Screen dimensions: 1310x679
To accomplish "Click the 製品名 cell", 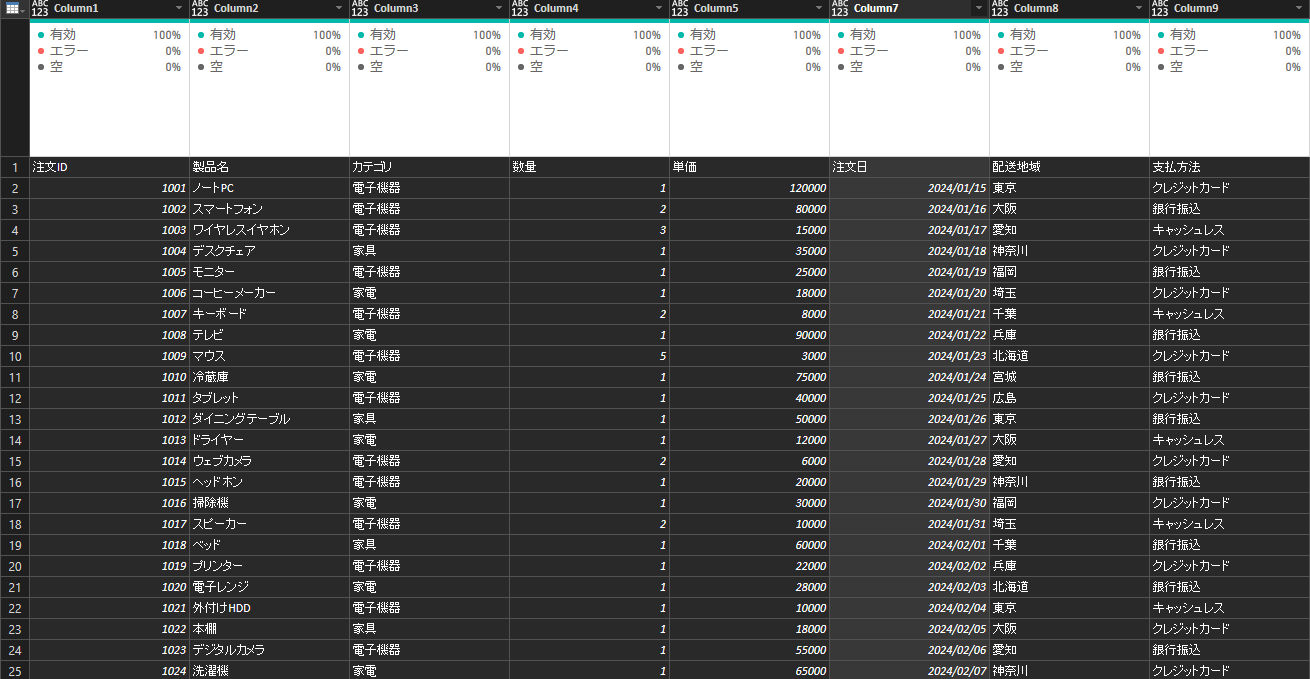I will tap(270, 167).
